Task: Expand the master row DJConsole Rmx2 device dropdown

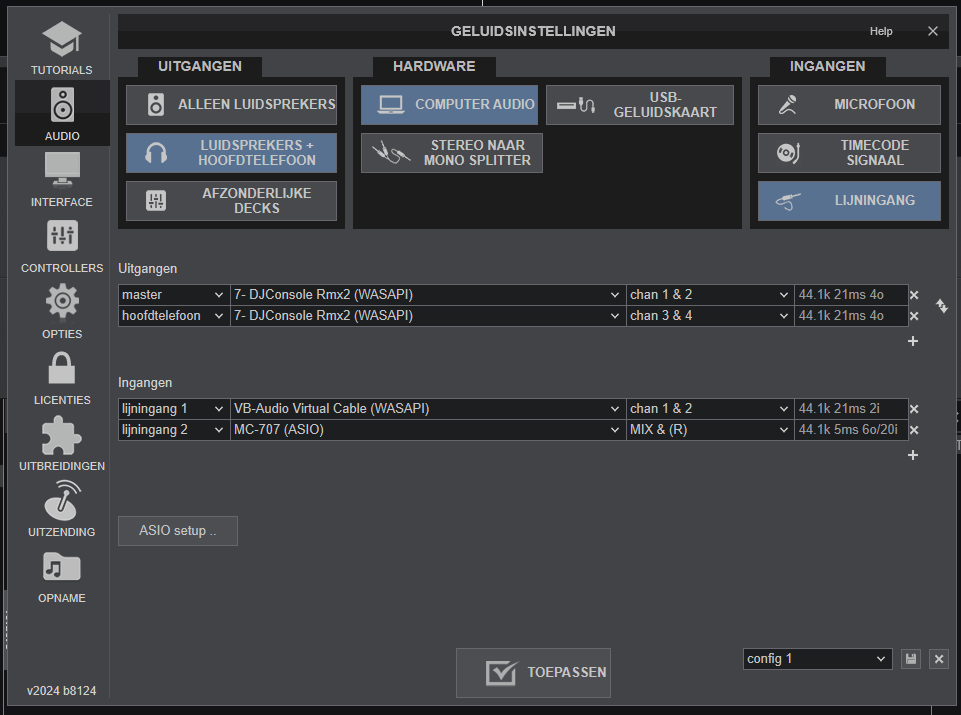Action: [x=428, y=295]
